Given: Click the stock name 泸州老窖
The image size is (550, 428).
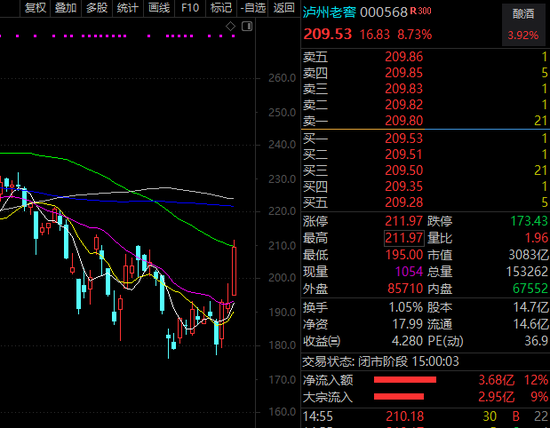Looking at the screenshot, I should point(329,12).
